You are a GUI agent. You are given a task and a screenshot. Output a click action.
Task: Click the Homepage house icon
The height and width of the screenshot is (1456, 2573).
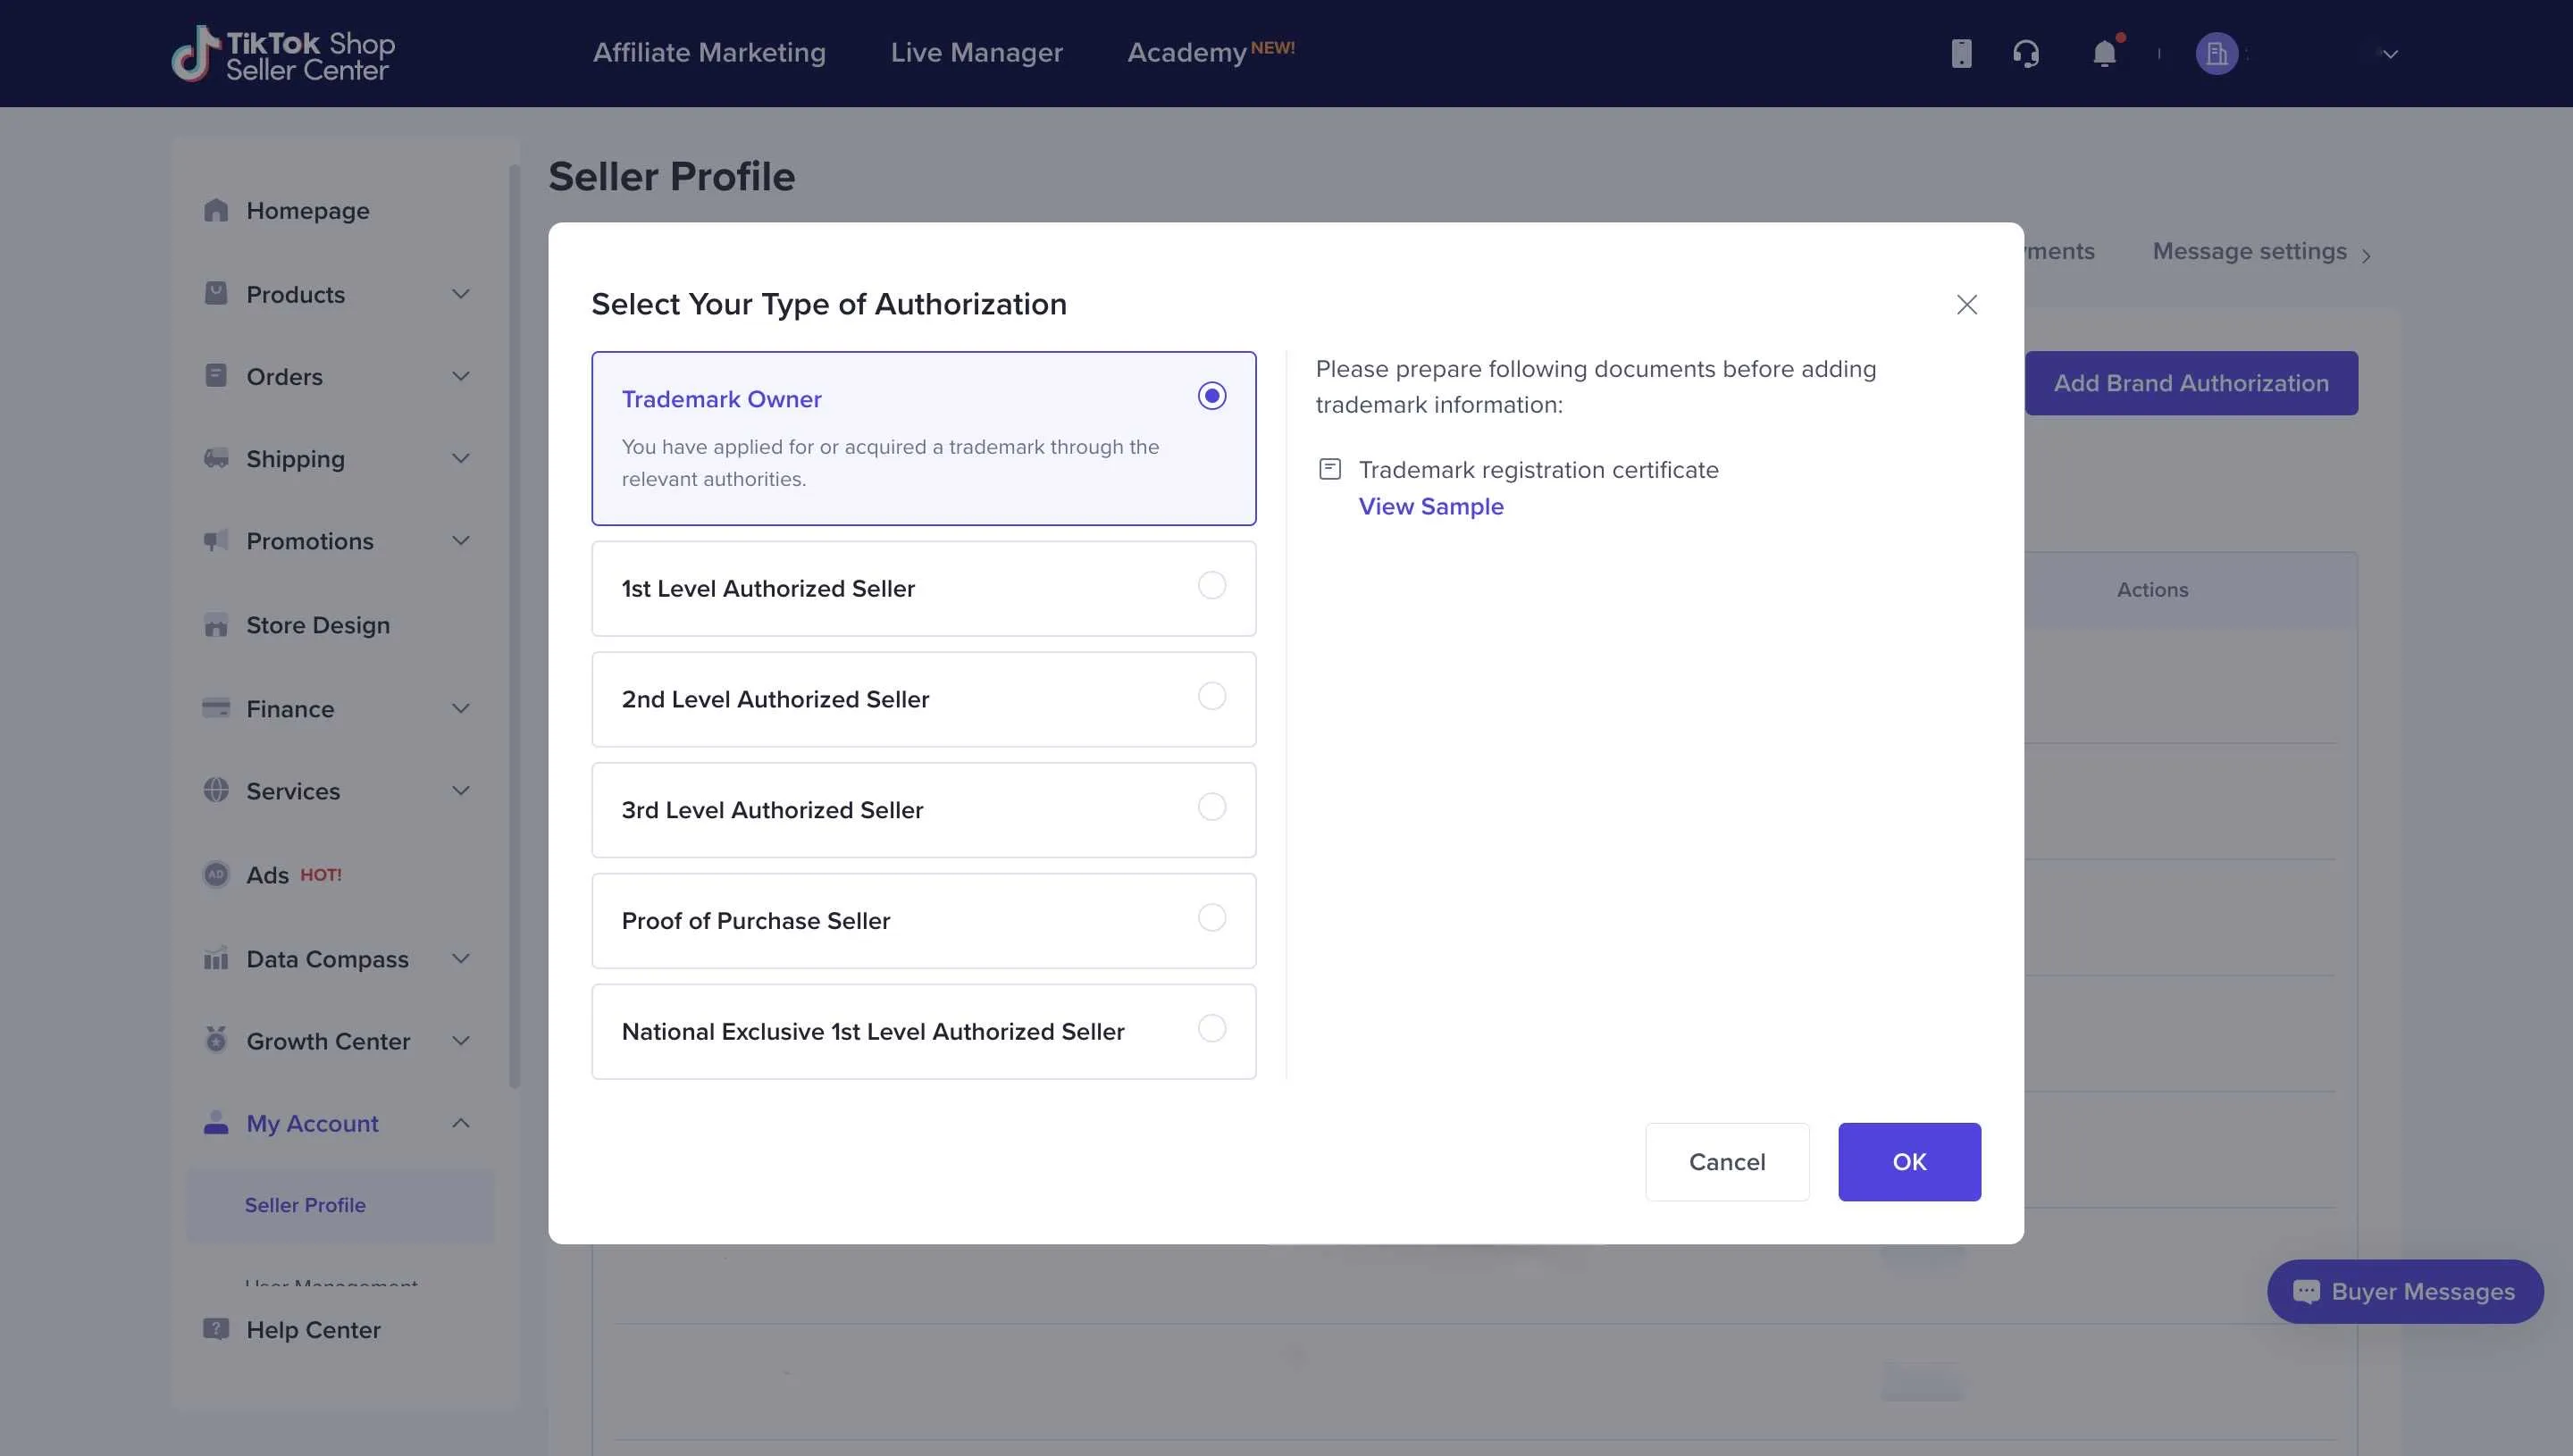(216, 210)
